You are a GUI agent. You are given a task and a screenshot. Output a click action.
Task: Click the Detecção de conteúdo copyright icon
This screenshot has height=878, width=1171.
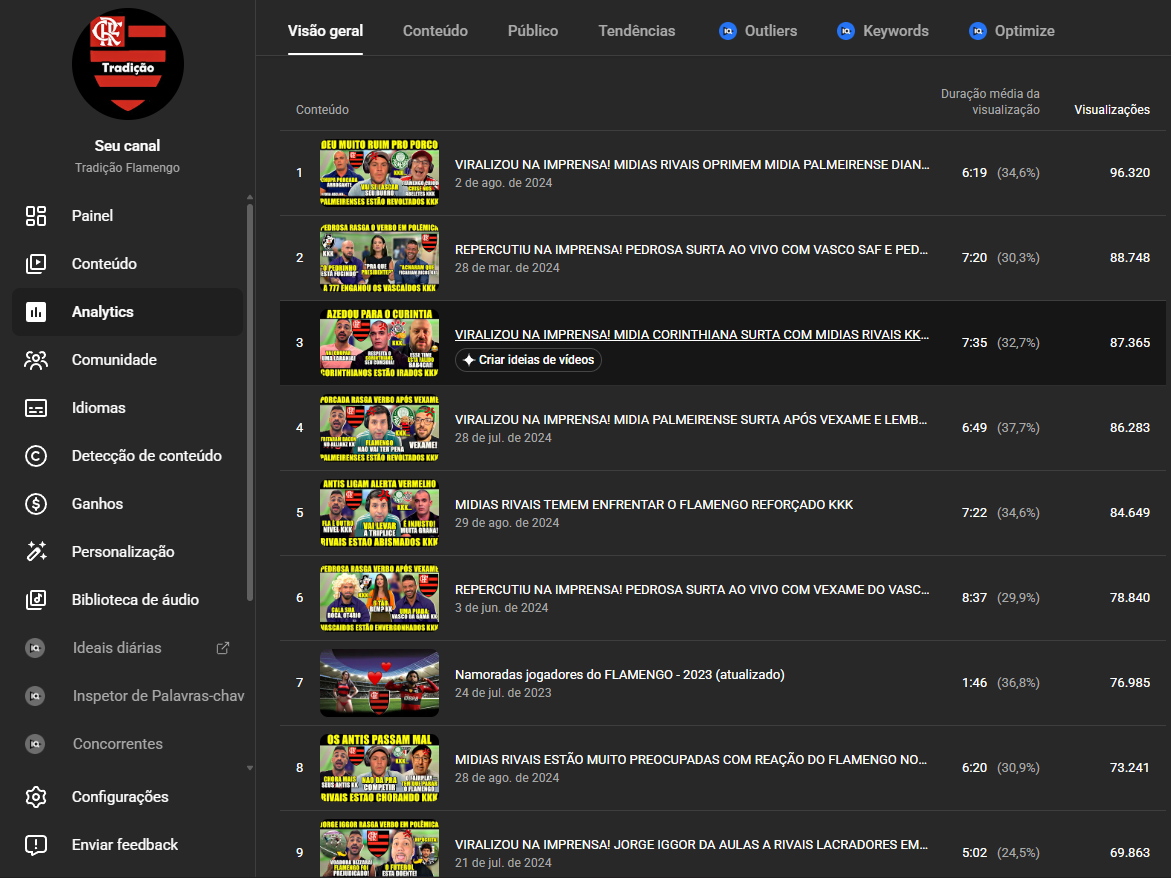coord(36,456)
